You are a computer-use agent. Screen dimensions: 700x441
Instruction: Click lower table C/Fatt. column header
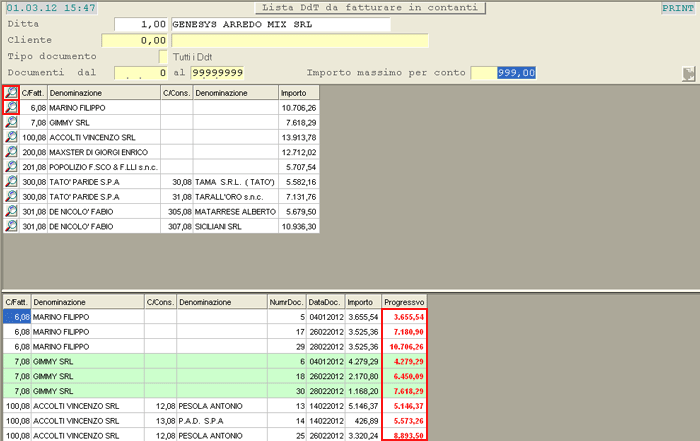click(17, 302)
